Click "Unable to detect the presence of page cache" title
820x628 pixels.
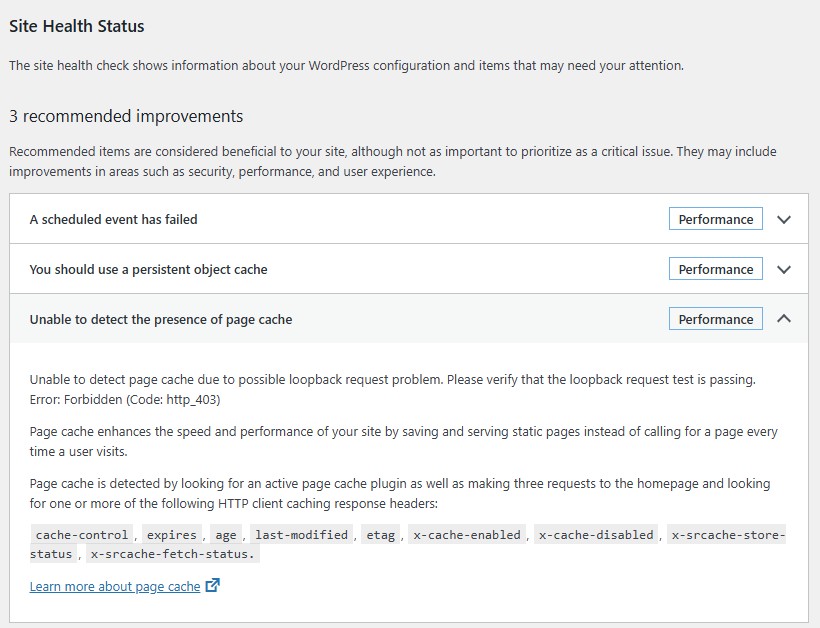[161, 319]
